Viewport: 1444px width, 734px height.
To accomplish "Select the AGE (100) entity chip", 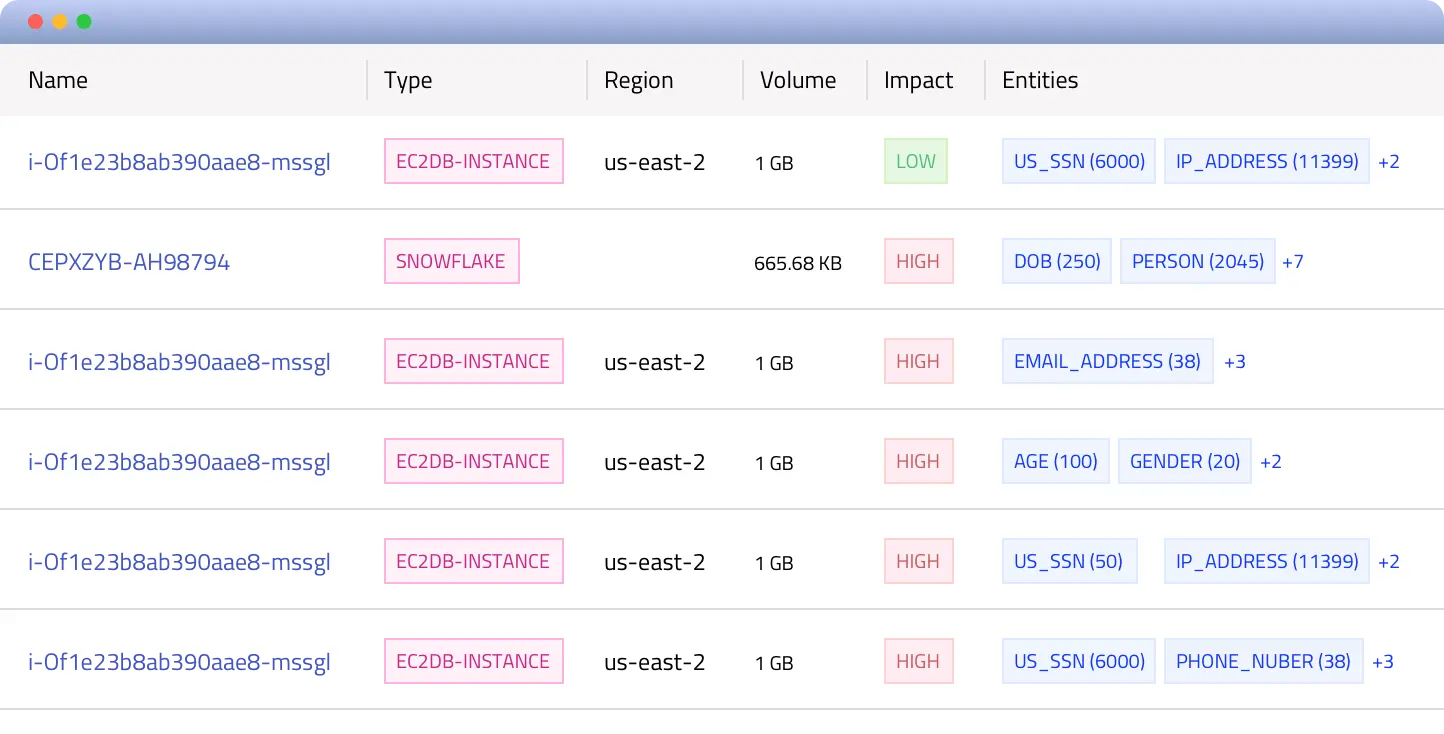I will point(1055,461).
